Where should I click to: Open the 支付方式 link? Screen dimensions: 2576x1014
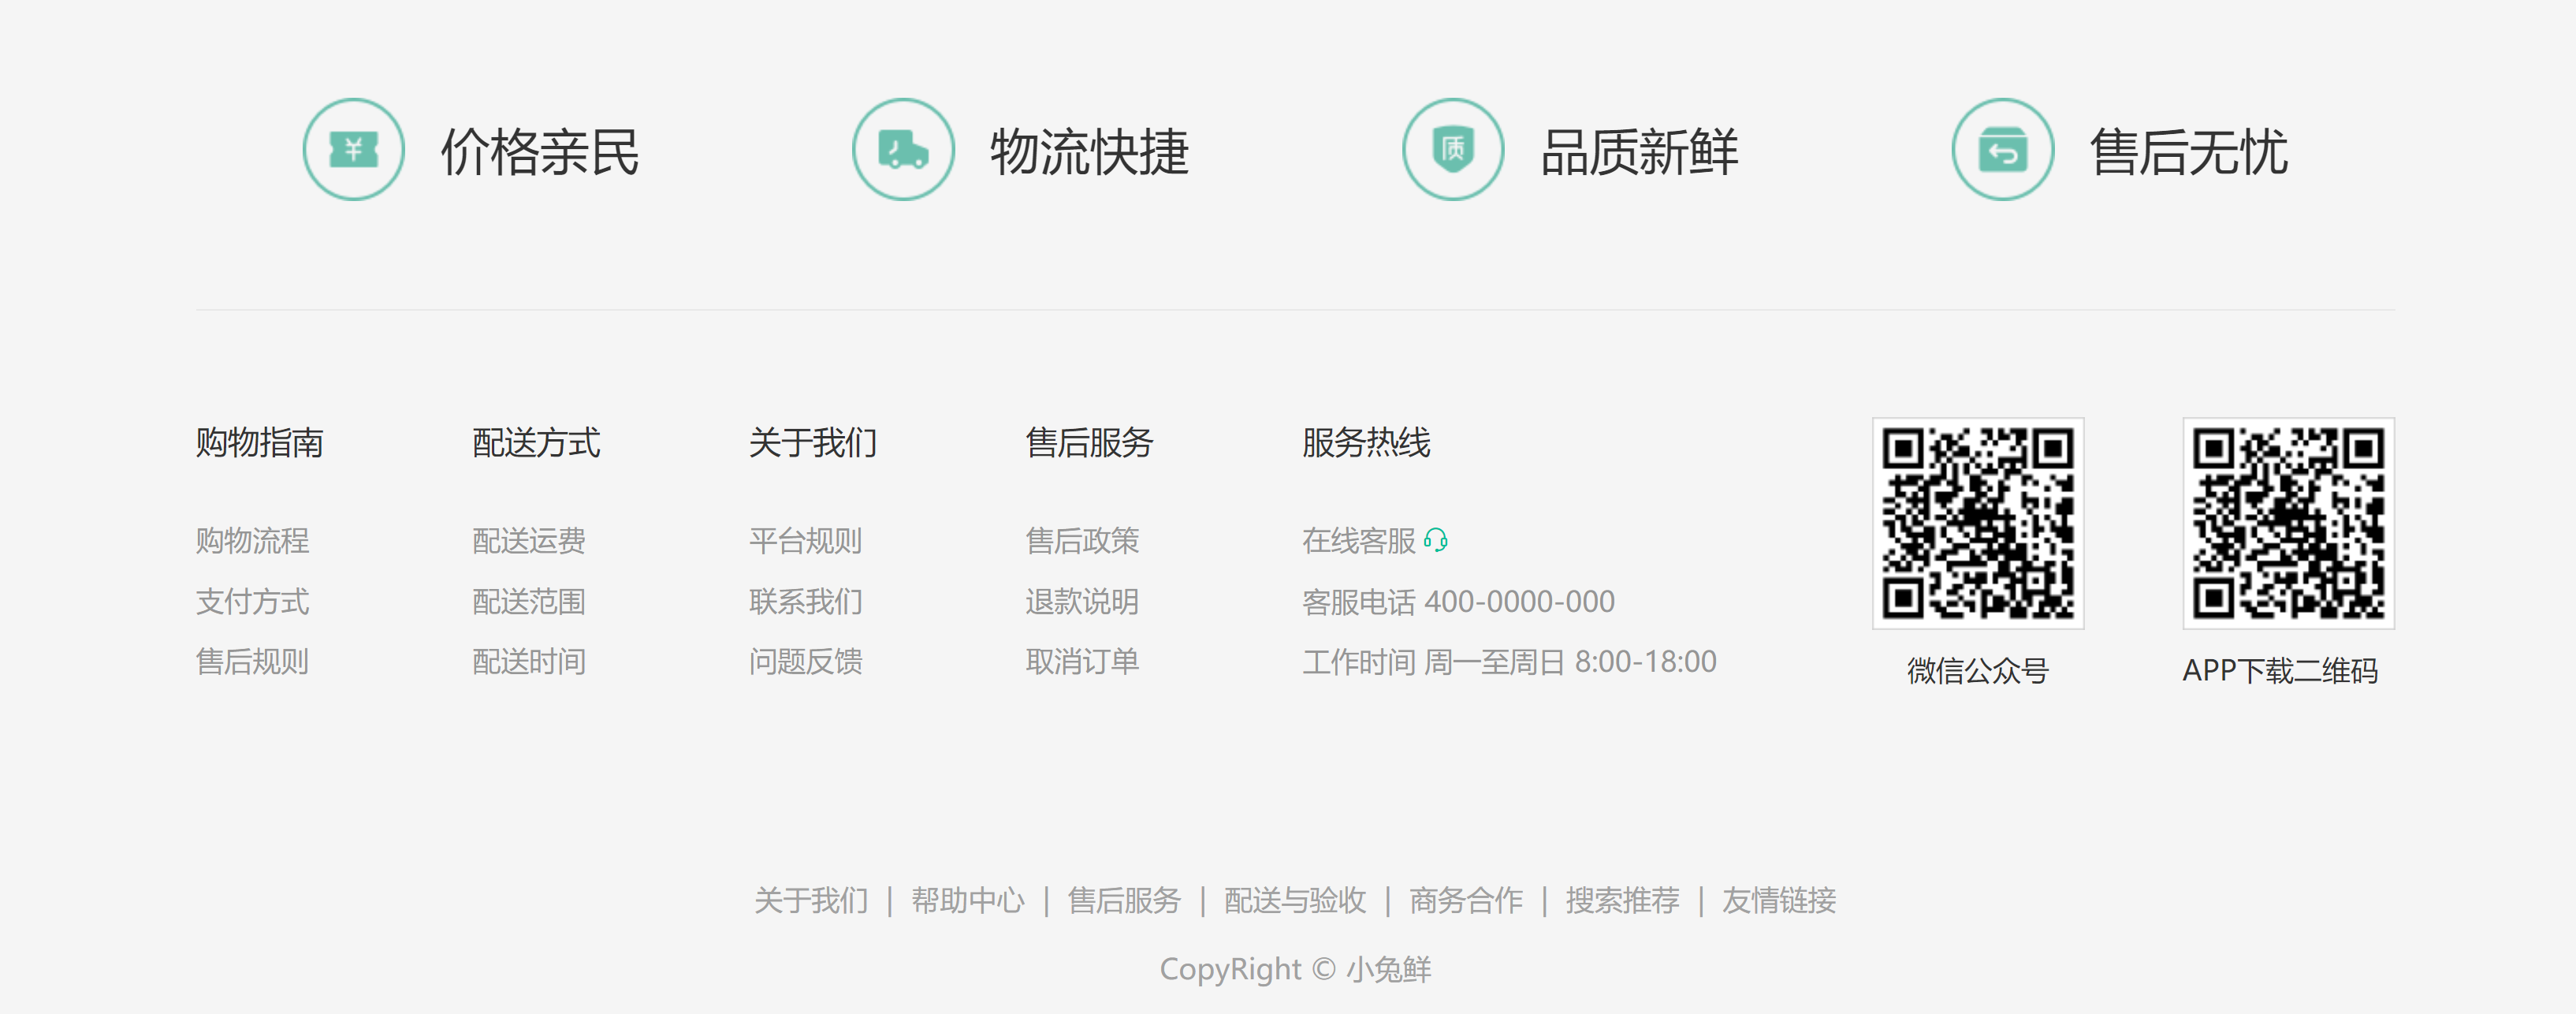point(252,601)
